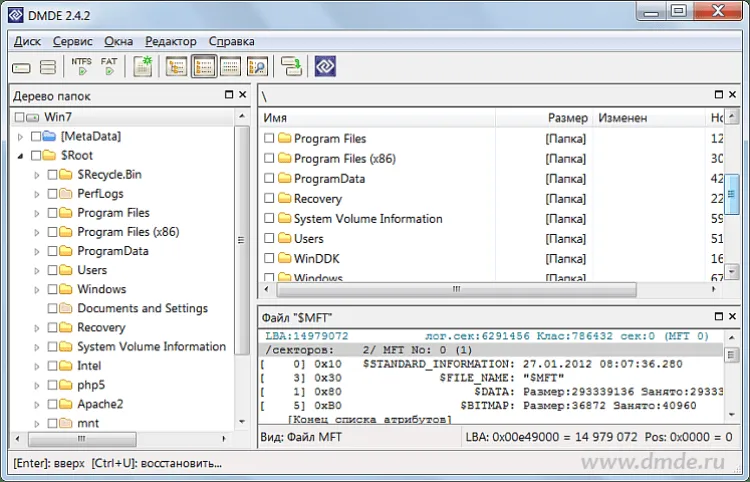
Task: Collapse the $Root tree node
Action: tap(21, 156)
